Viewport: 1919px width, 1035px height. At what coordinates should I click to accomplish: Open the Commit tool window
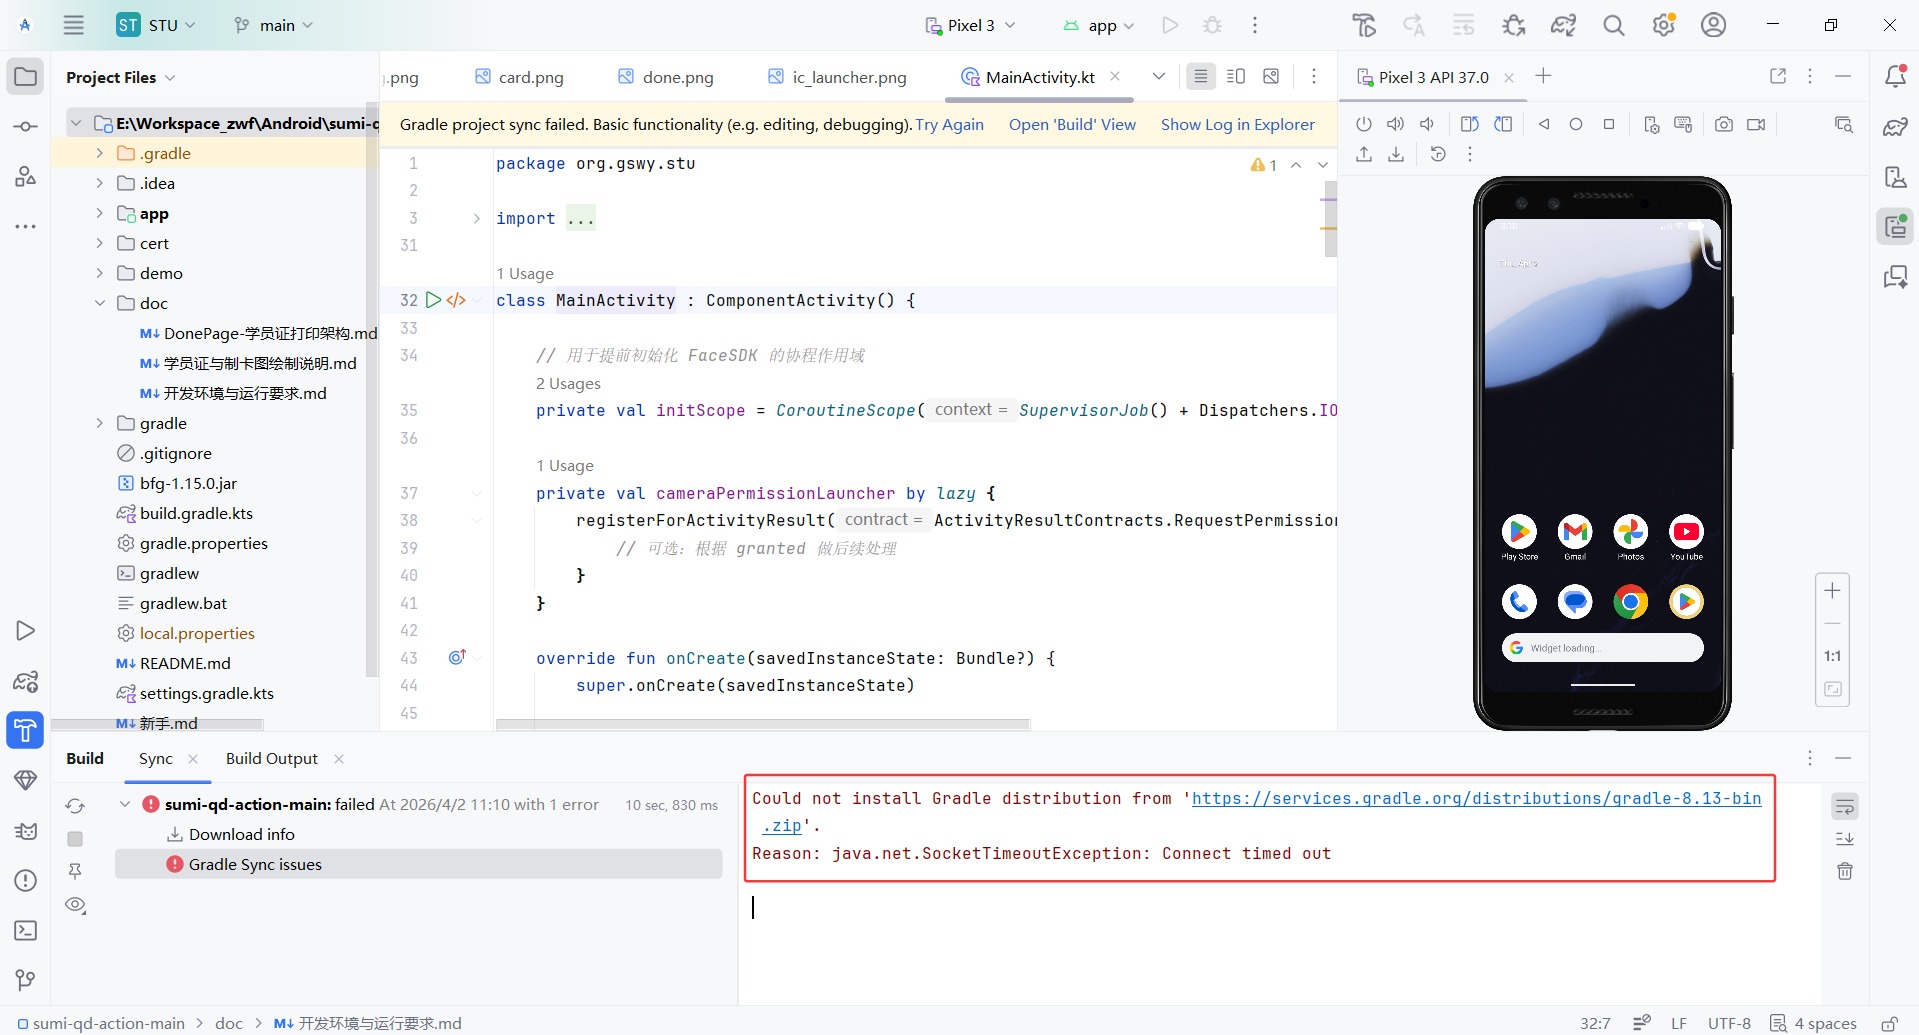click(x=26, y=127)
